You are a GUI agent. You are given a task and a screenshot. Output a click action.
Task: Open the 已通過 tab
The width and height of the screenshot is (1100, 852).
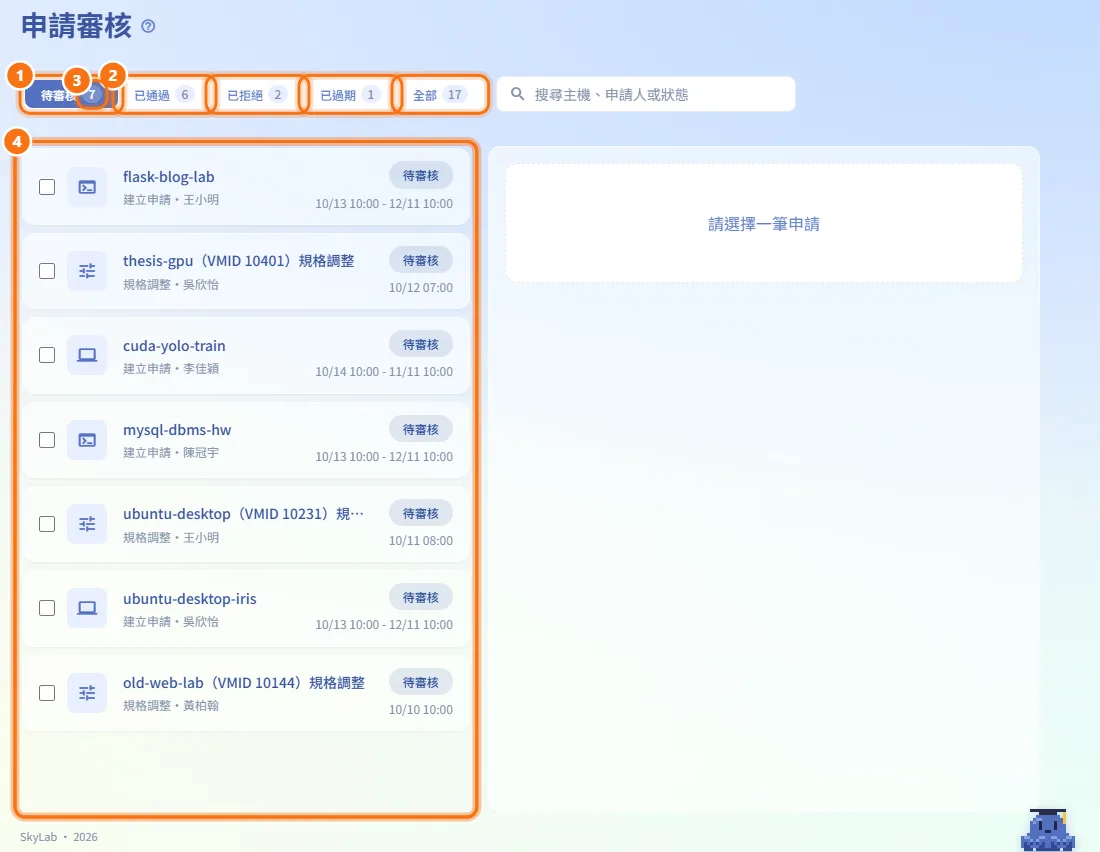[164, 95]
